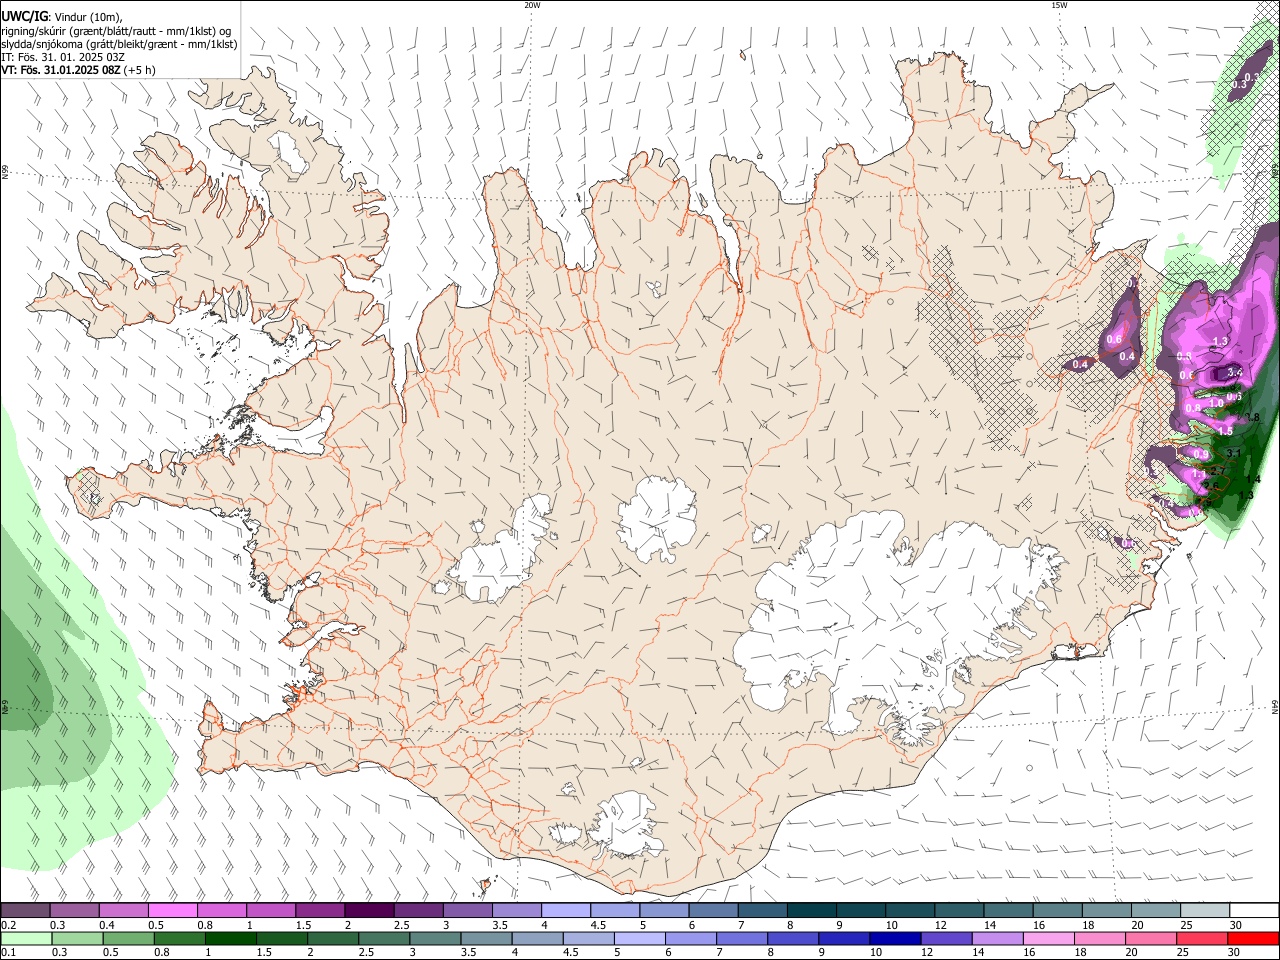
Task: Click the dusky mauve 0.2 legend swatch
Action: tap(25, 910)
